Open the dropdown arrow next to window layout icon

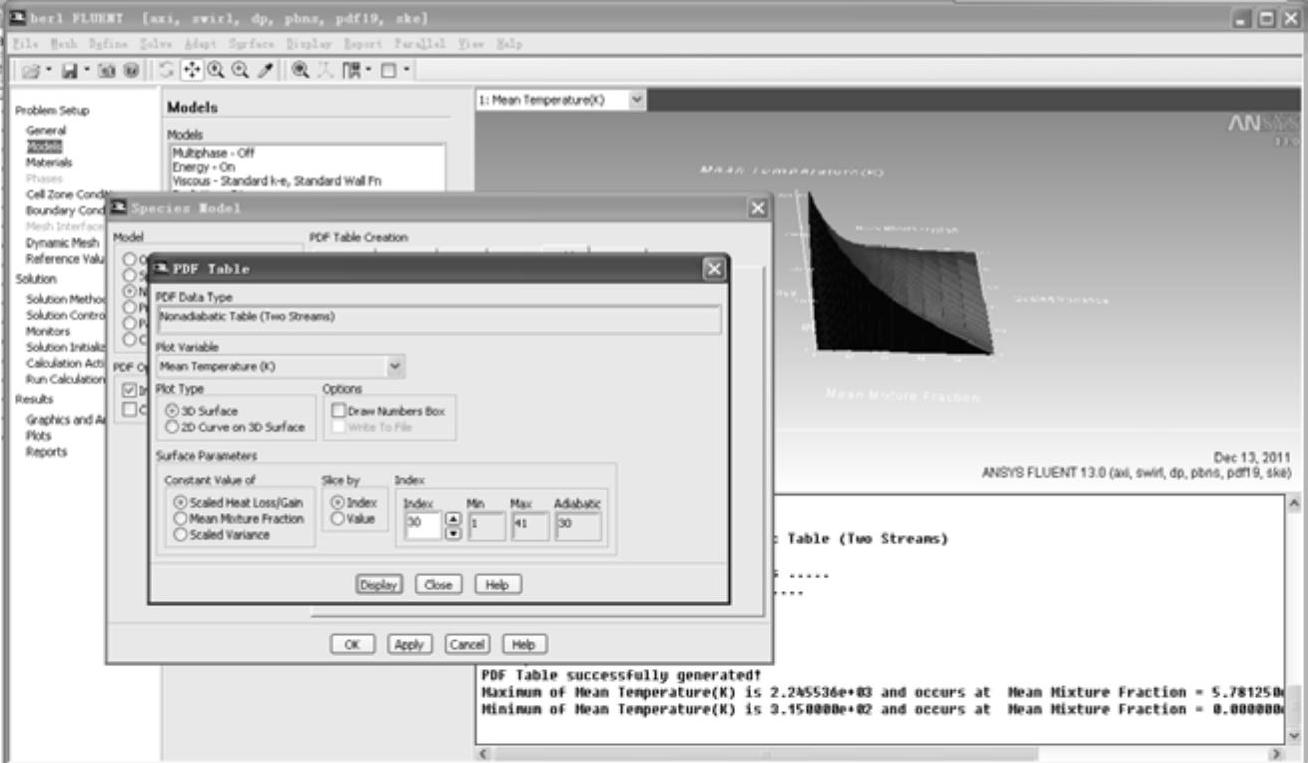tap(368, 70)
